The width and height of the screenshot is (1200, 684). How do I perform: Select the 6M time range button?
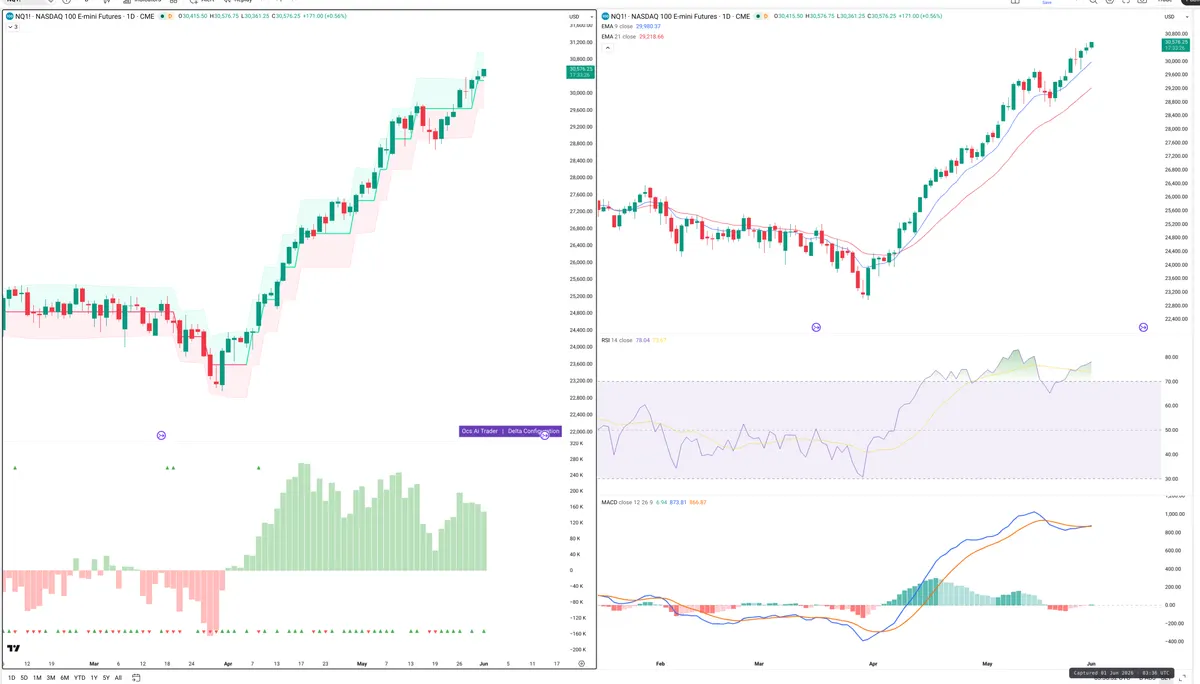point(65,677)
